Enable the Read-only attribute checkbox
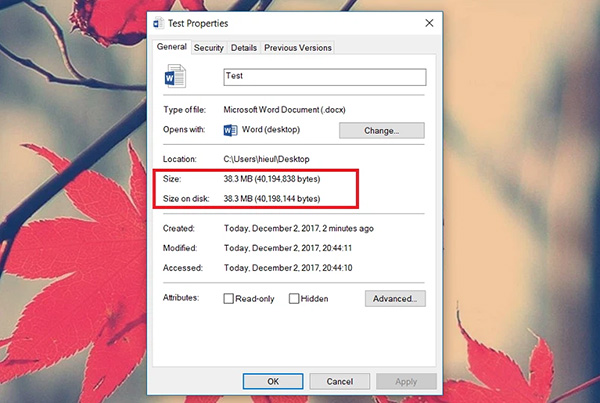This screenshot has height=403, width=600. coord(229,298)
